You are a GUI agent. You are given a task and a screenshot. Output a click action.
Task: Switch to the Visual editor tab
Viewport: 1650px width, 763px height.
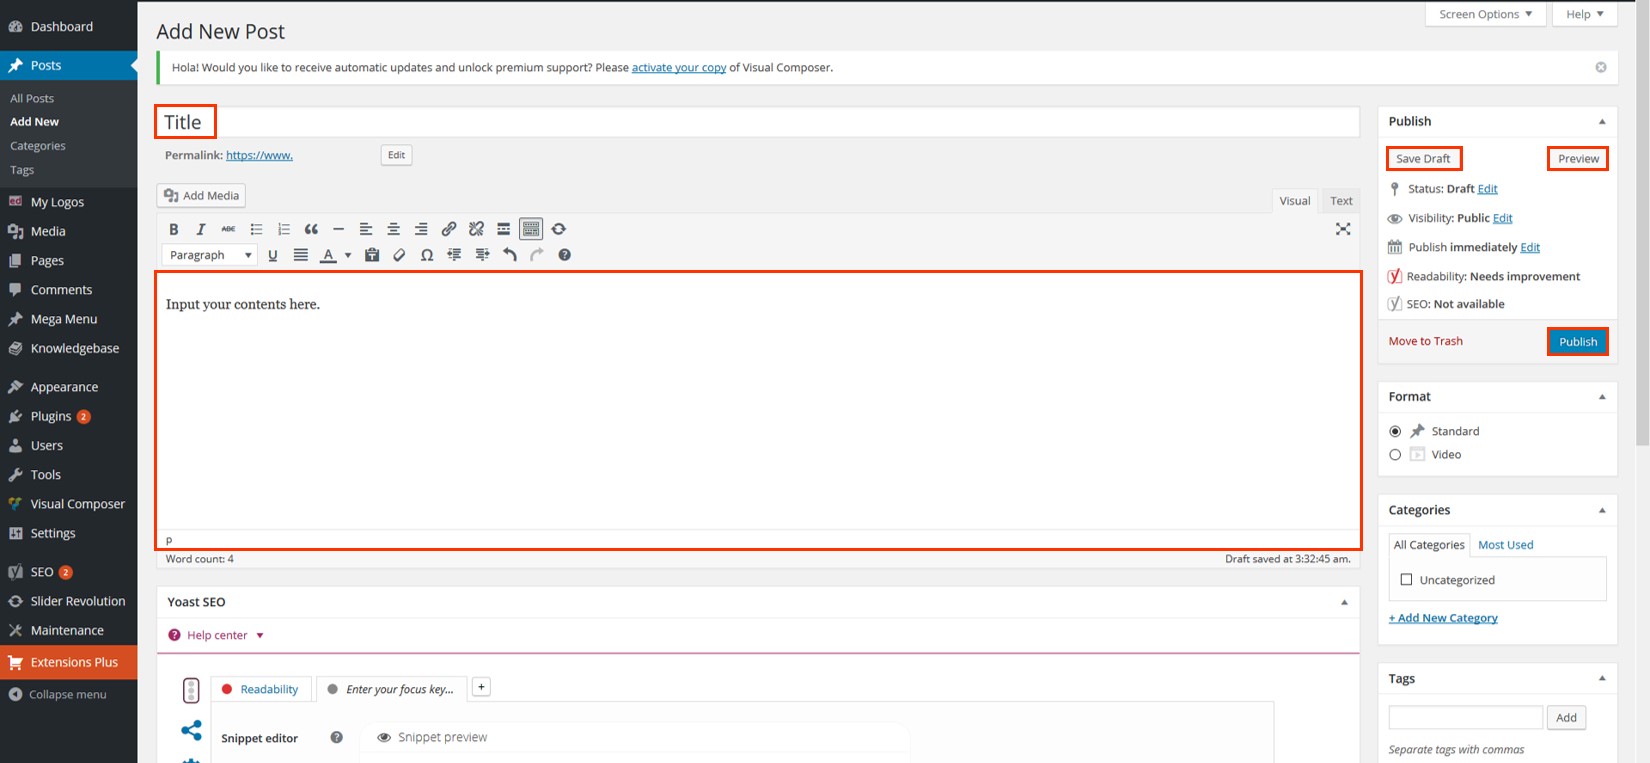(x=1295, y=201)
